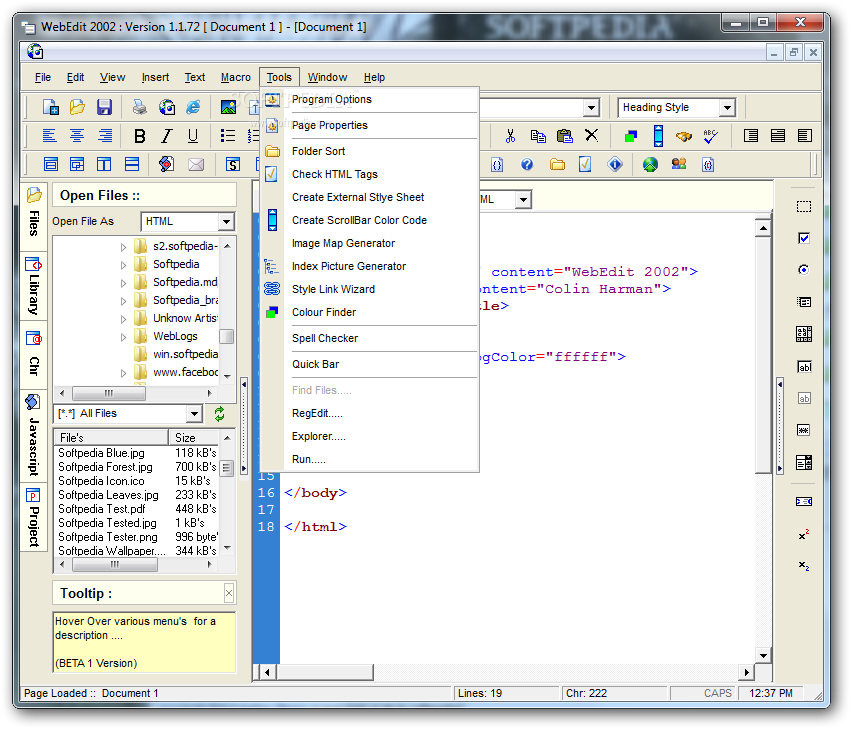Expand the www.facebook folder node
This screenshot has width=851, height=729.
click(x=123, y=373)
